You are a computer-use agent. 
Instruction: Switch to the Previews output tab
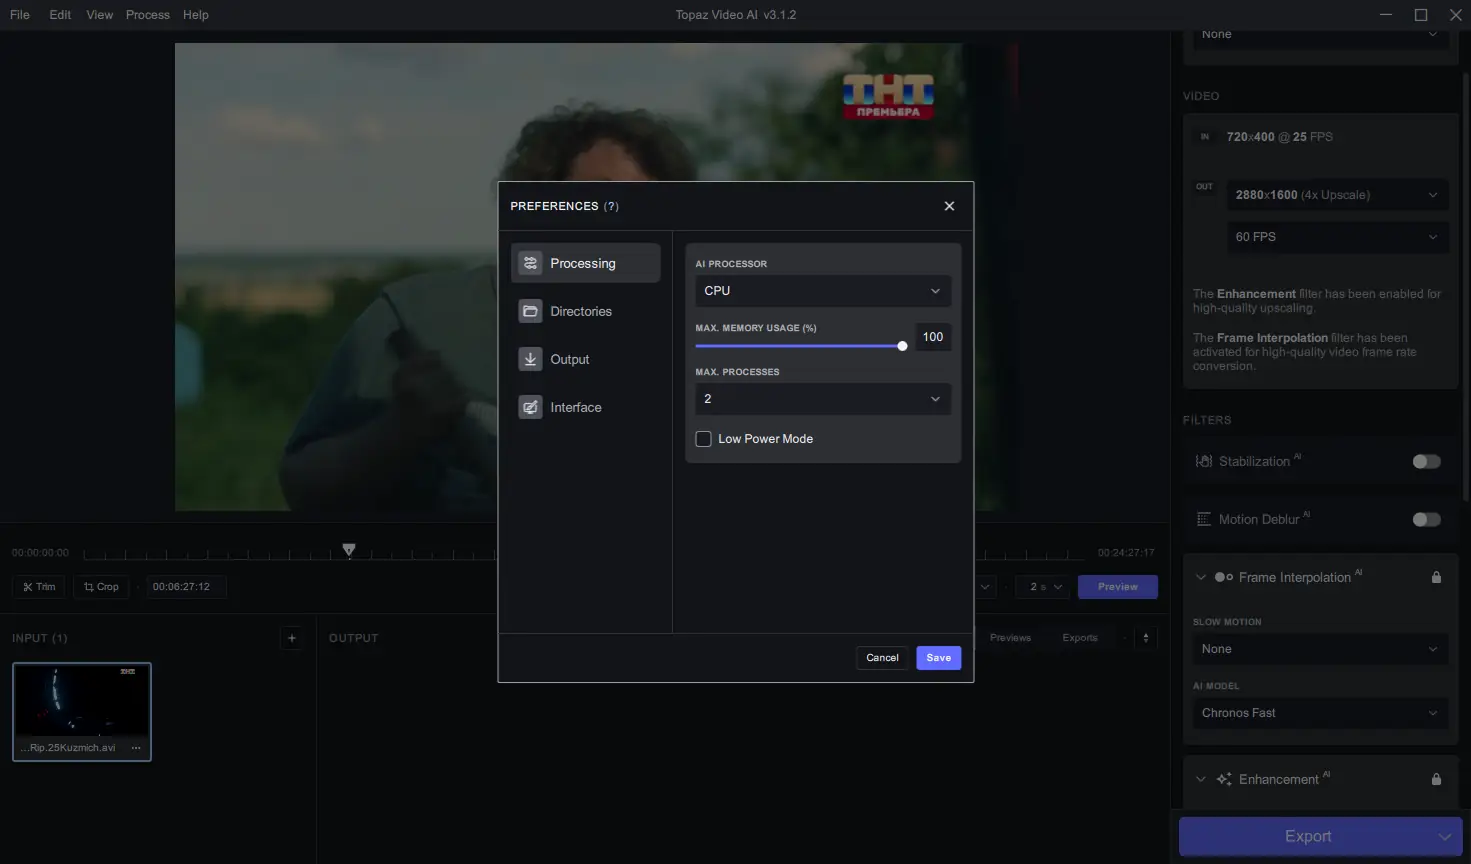pyautogui.click(x=1010, y=638)
